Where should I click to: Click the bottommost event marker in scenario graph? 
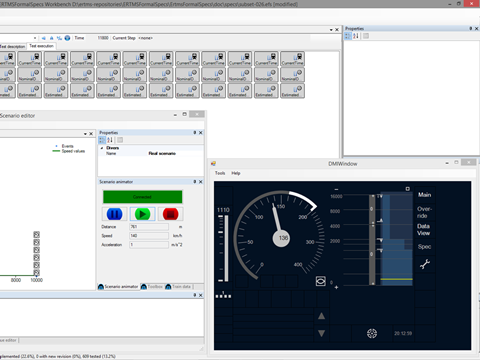point(37,273)
